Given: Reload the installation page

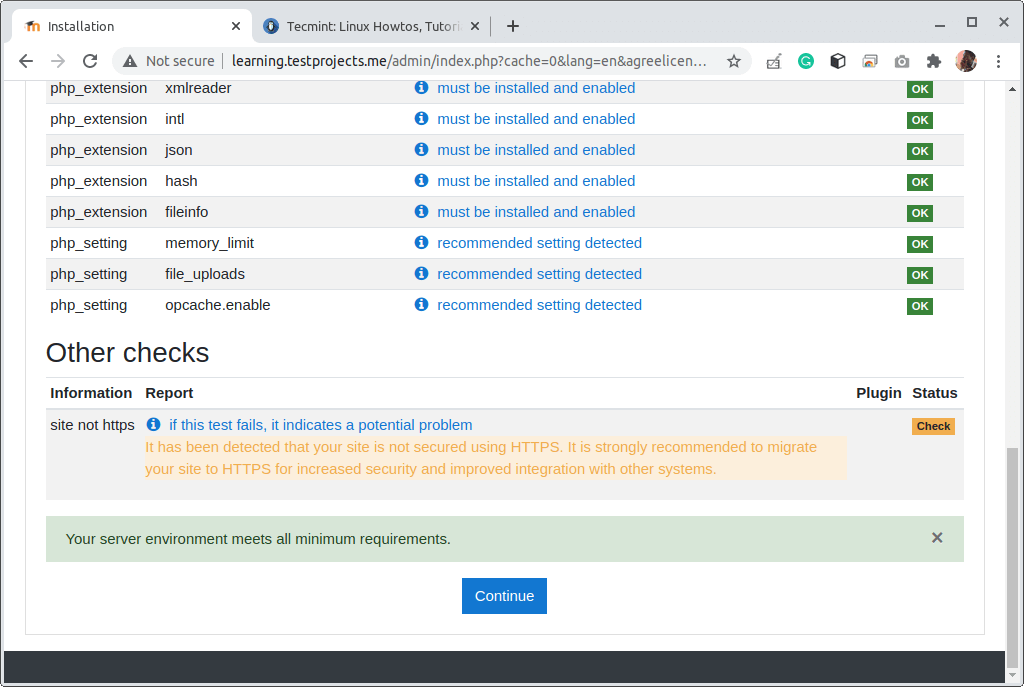Looking at the screenshot, I should tap(90, 61).
